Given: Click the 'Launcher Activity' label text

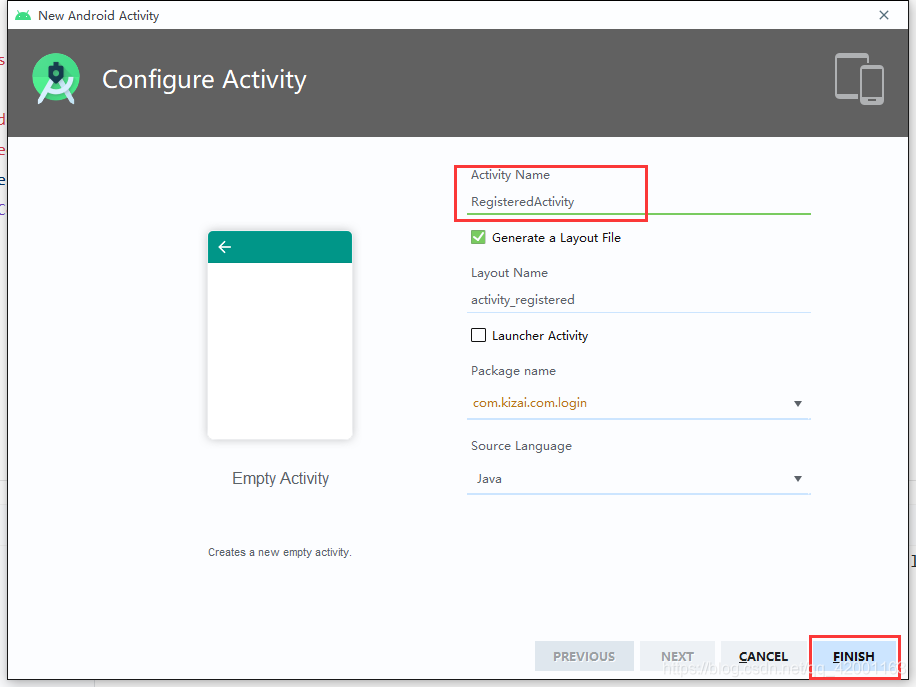Looking at the screenshot, I should click(540, 336).
